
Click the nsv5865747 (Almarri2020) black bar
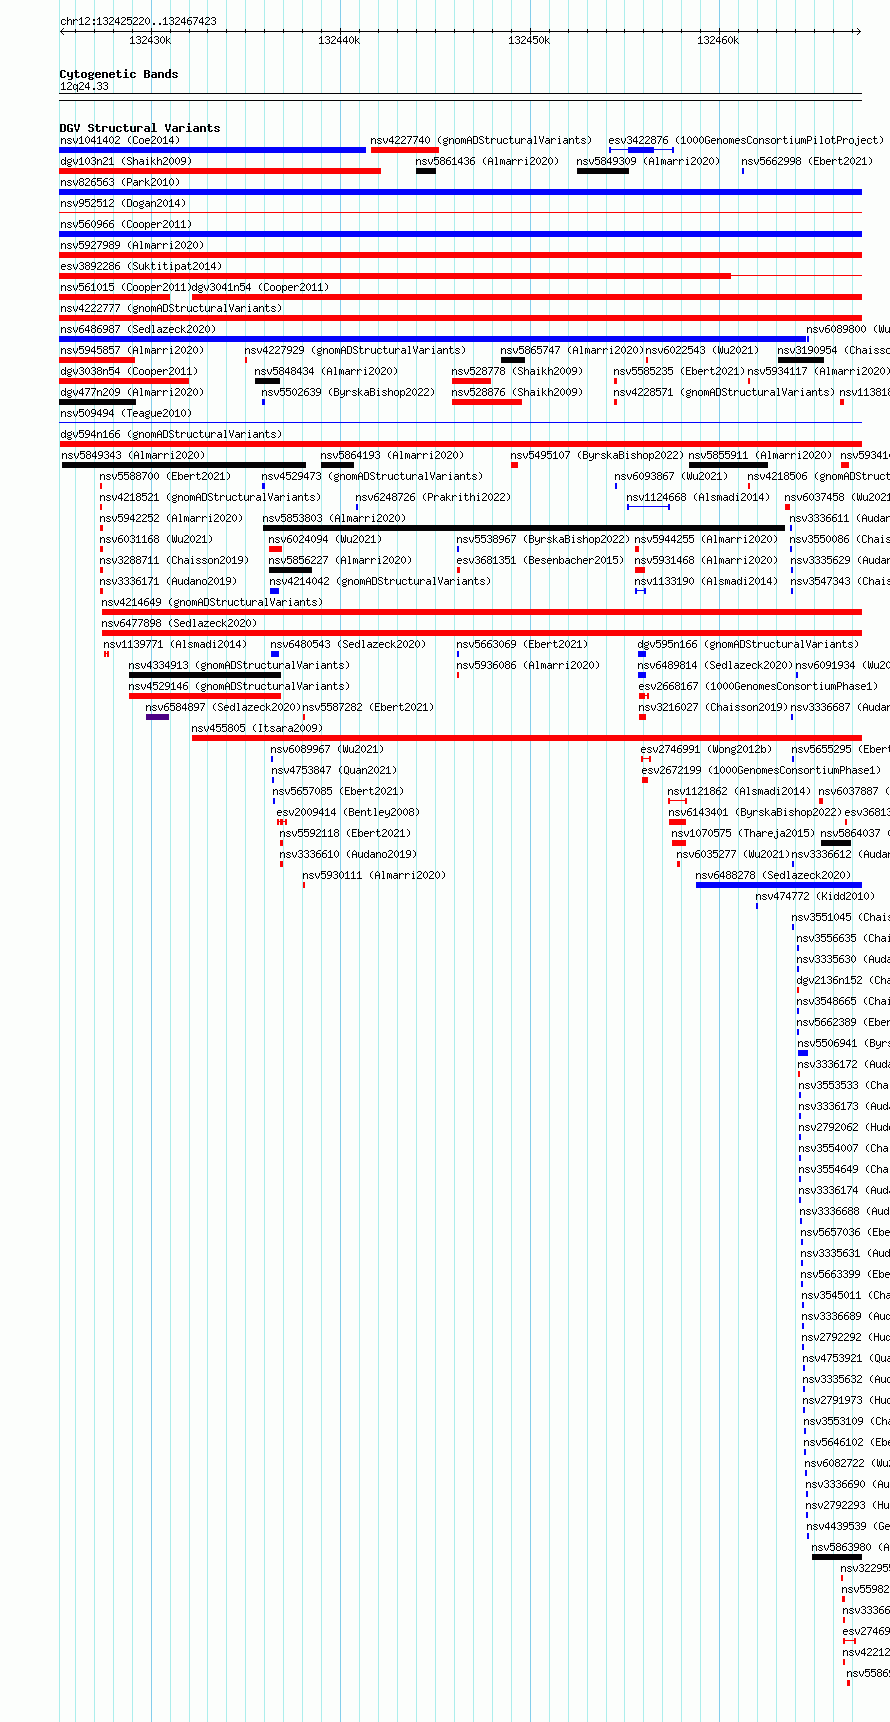(x=513, y=360)
